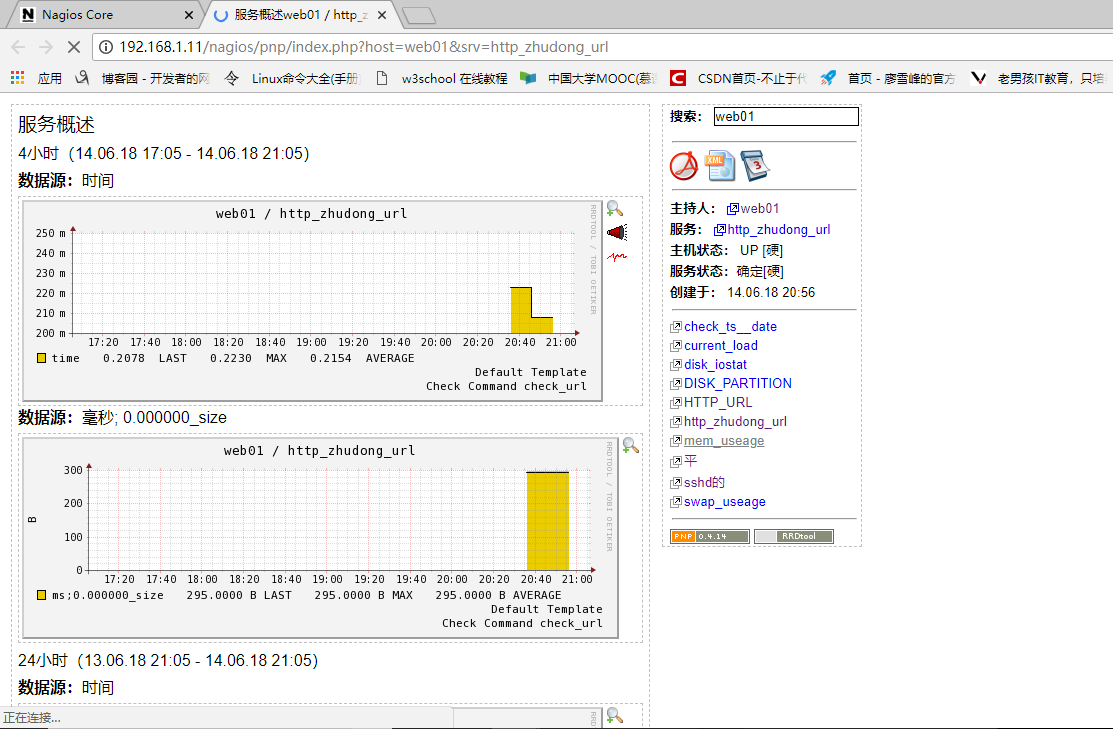Click the search field containing web01
Screen dimensions: 1113x729
pyautogui.click(x=786, y=116)
